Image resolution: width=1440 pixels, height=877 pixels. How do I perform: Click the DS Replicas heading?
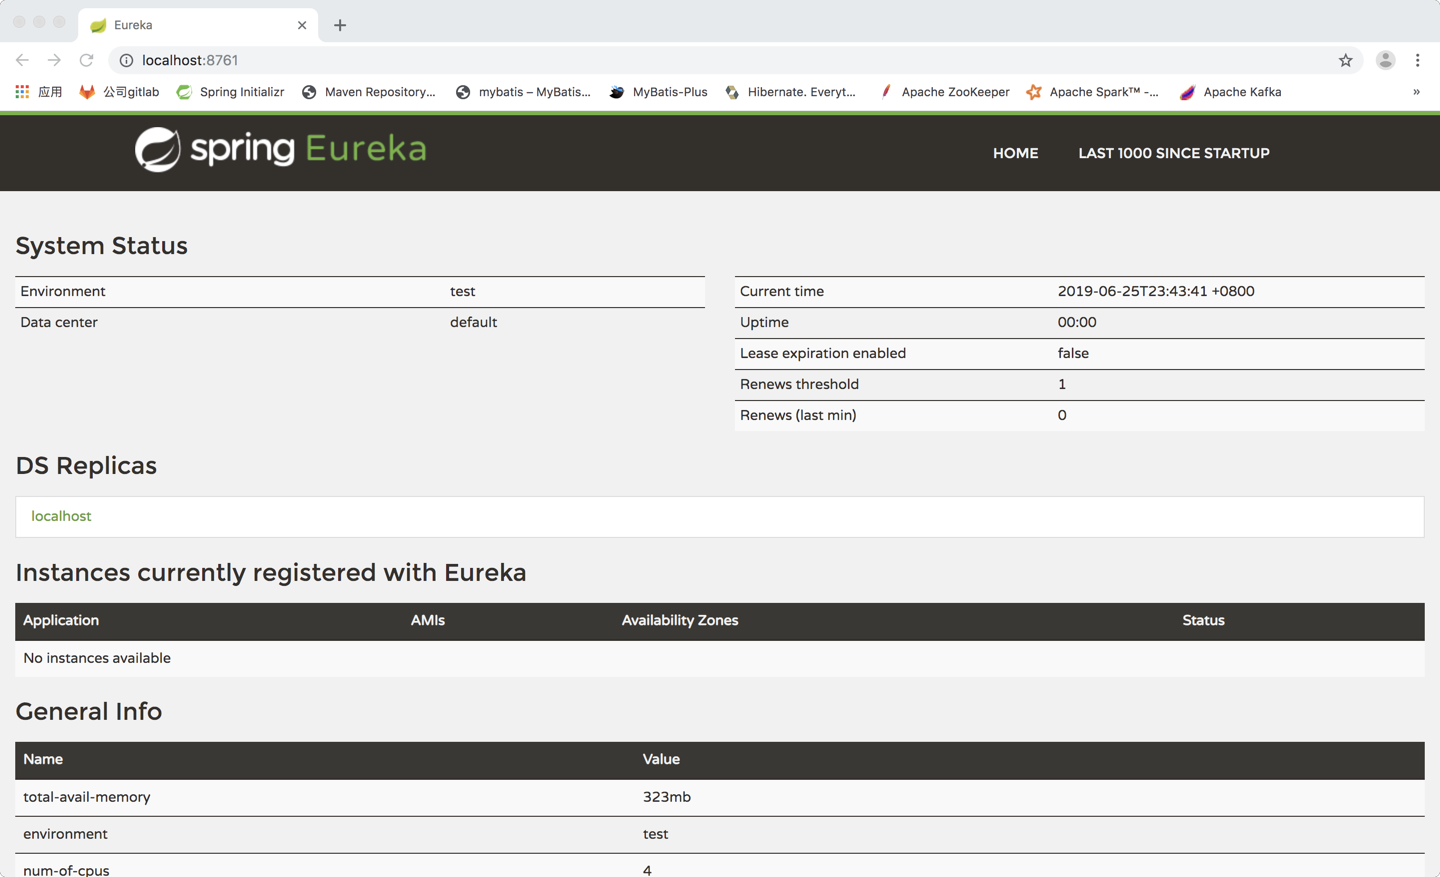pos(86,466)
